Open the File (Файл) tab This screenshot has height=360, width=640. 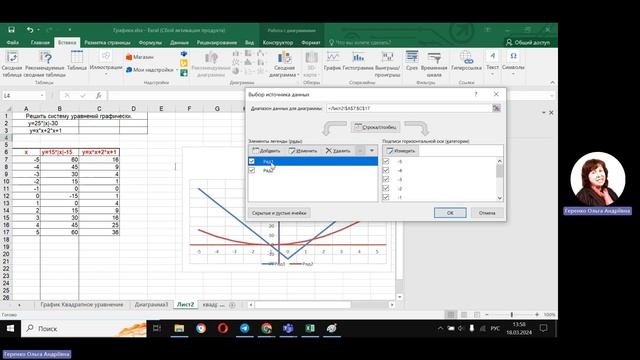tap(12, 42)
